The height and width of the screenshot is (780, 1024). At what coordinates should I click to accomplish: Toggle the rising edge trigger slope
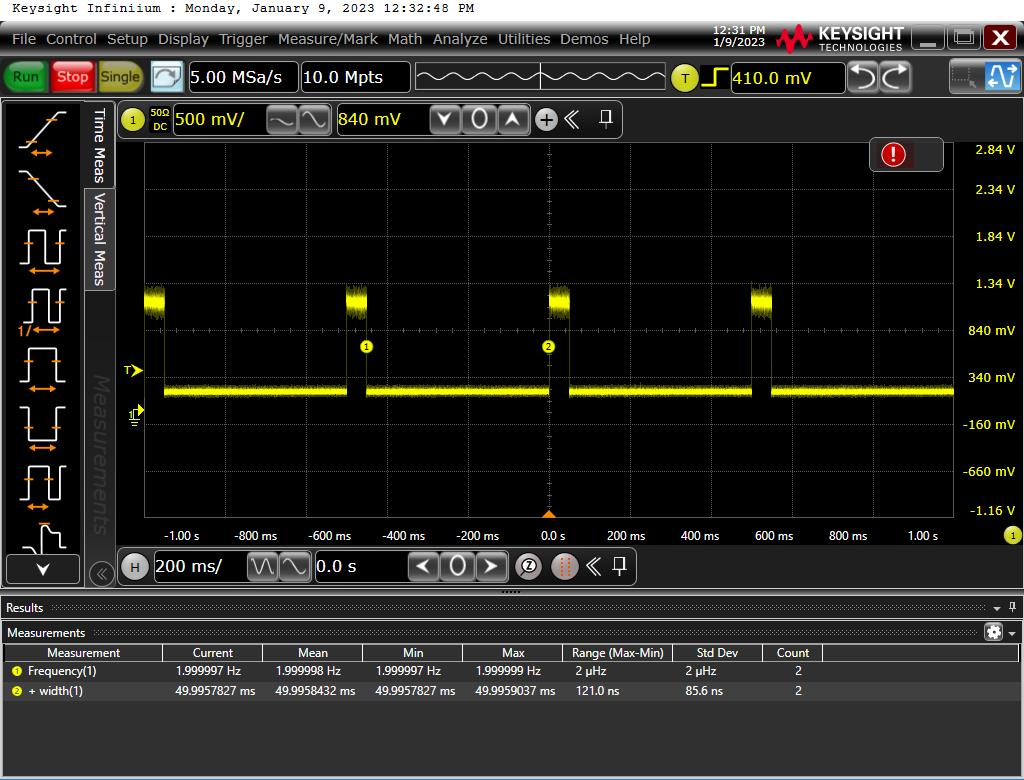click(x=714, y=77)
